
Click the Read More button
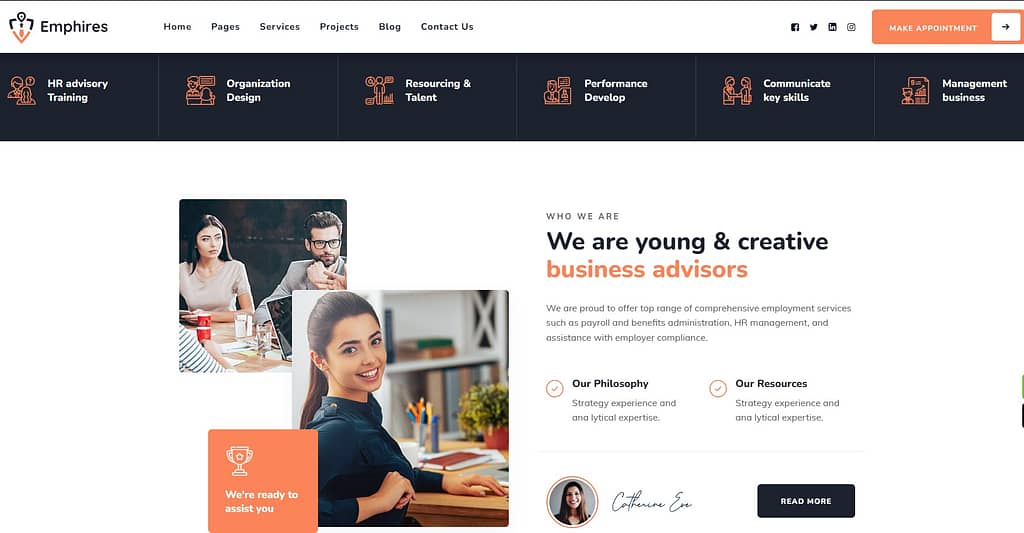(806, 501)
